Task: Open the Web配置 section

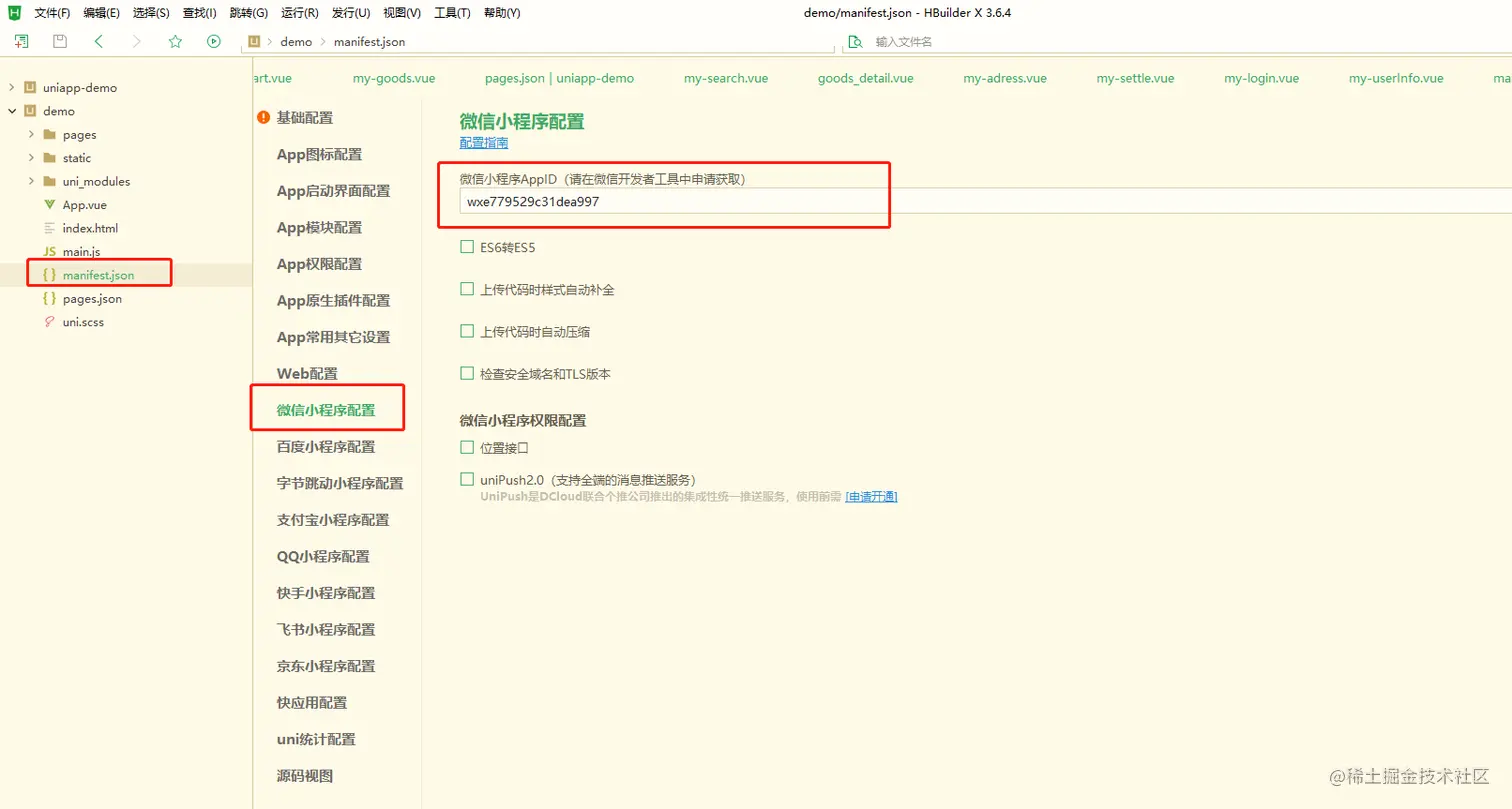Action: pyautogui.click(x=308, y=373)
